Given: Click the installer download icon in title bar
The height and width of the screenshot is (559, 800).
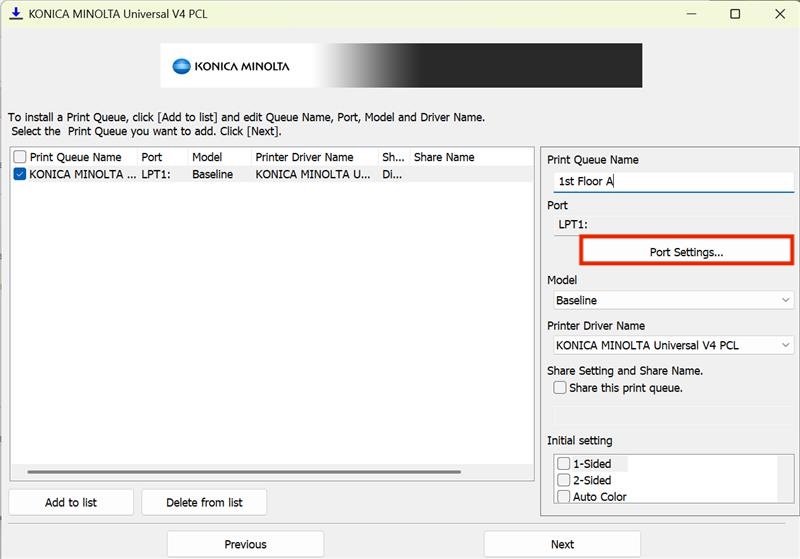Looking at the screenshot, I should [16, 13].
